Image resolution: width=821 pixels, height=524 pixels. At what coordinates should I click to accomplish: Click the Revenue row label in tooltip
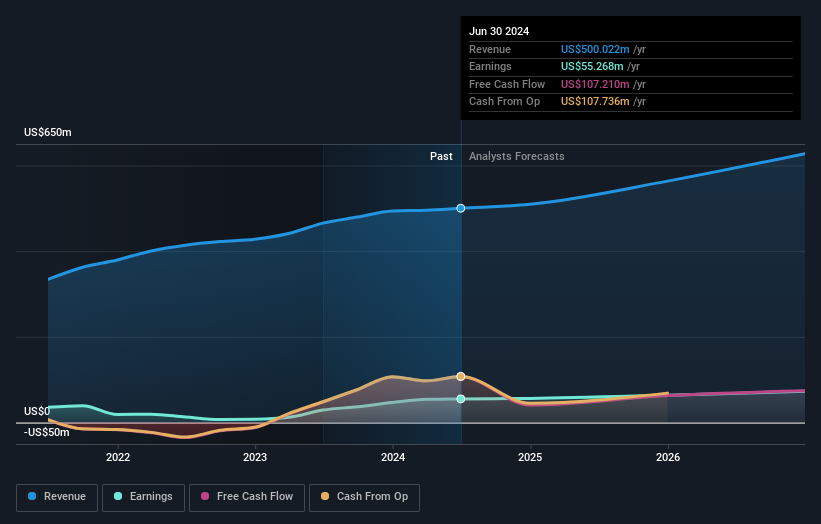point(490,49)
